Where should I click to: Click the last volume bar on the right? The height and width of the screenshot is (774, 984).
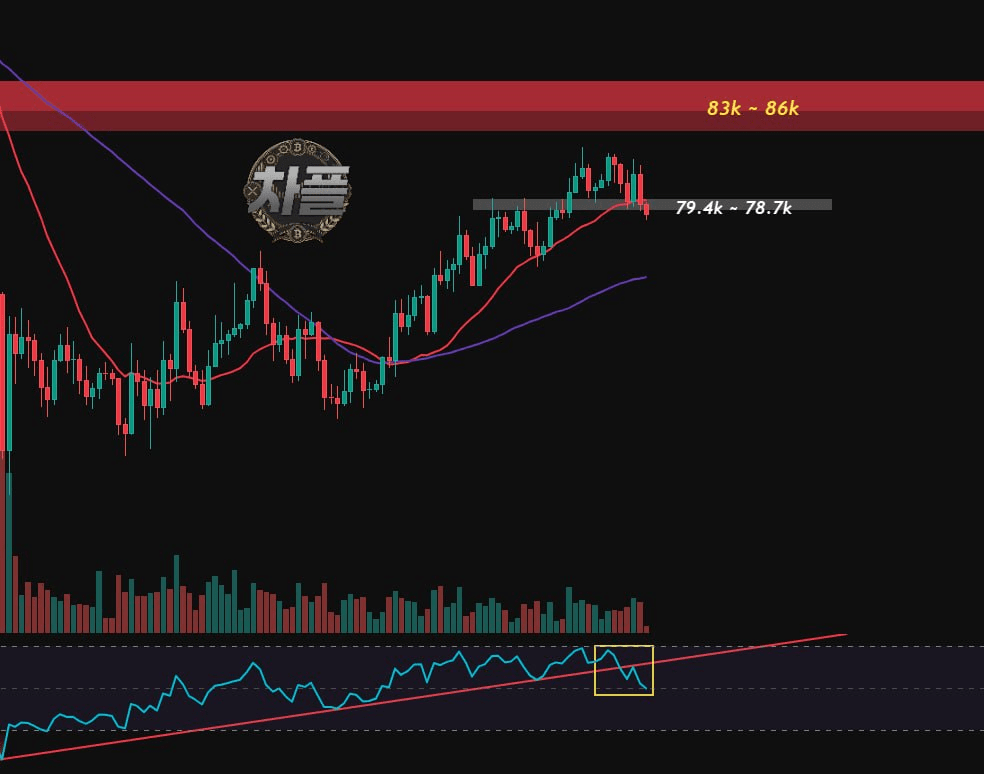click(x=646, y=628)
